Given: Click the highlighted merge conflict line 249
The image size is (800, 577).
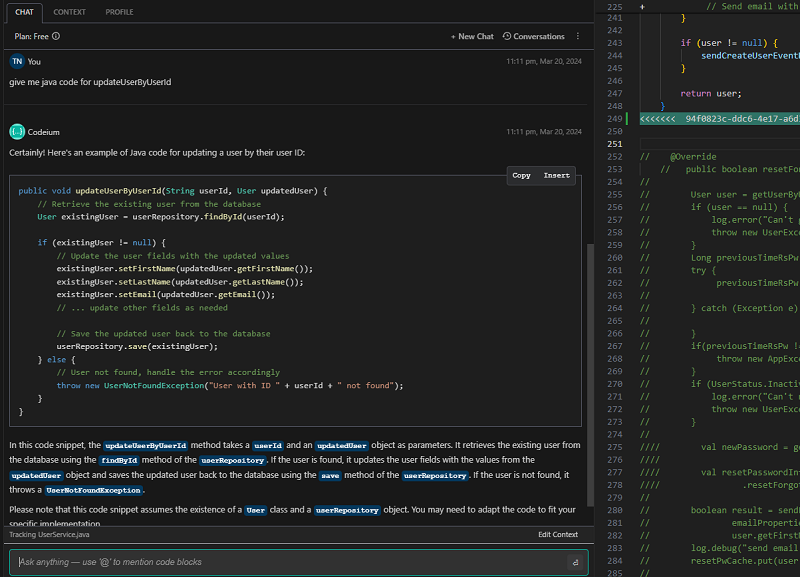Looking at the screenshot, I should click(720, 118).
